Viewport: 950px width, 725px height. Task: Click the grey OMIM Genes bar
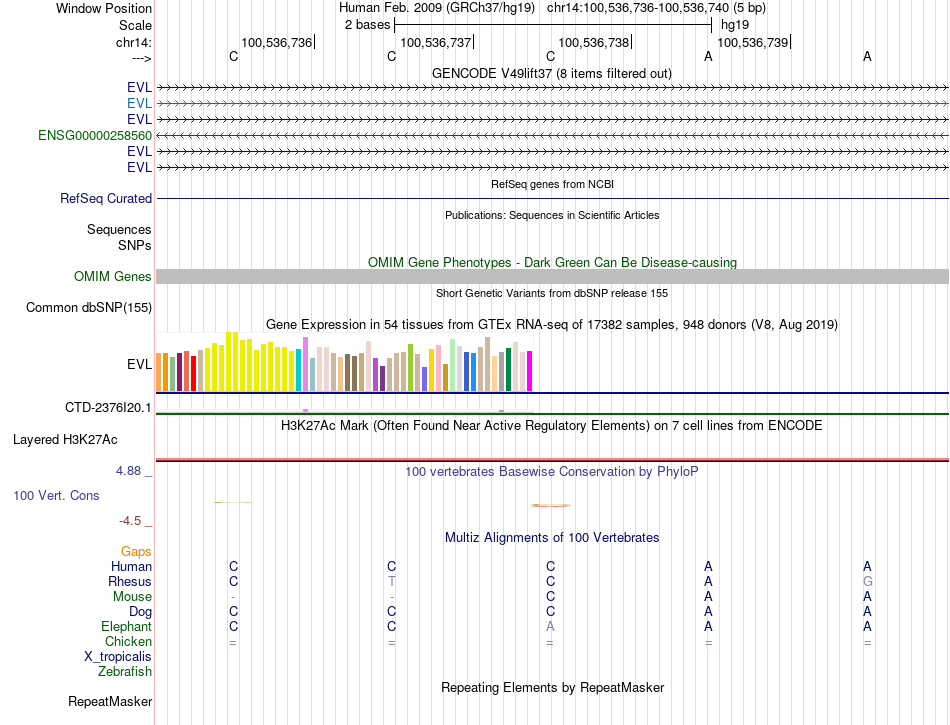coord(552,277)
